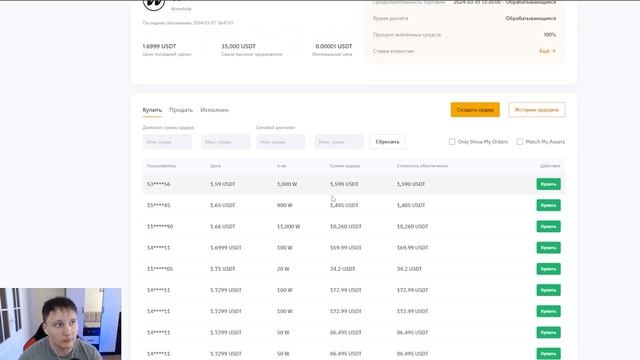Select user cell 15****45
Screen dimensions: 640x360
tap(158, 205)
